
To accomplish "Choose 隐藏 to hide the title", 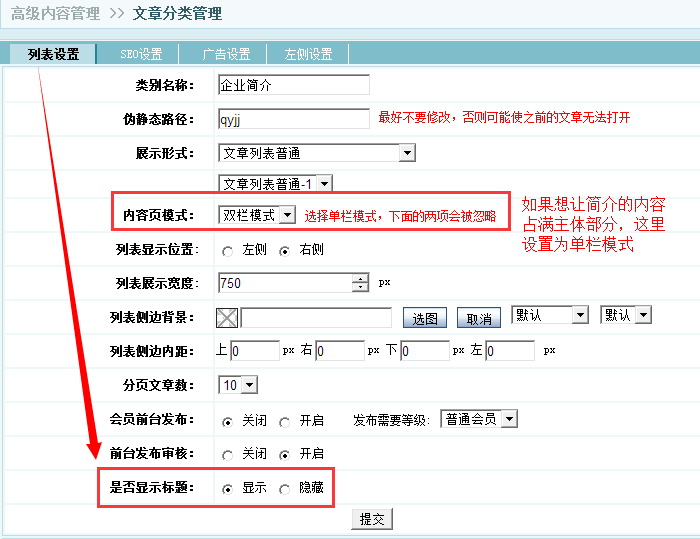I will [x=285, y=489].
